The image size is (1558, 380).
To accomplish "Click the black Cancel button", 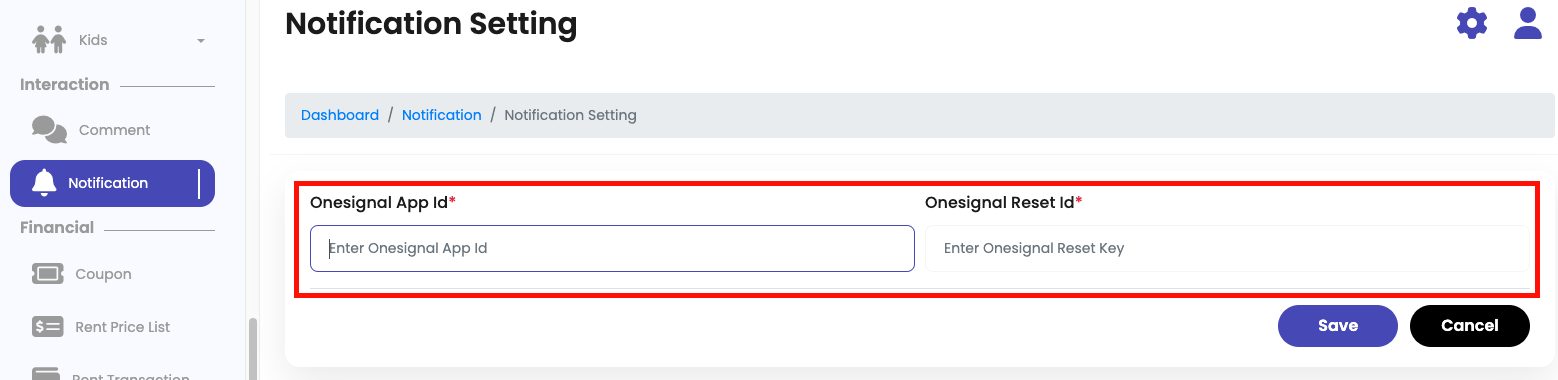I will point(1470,326).
